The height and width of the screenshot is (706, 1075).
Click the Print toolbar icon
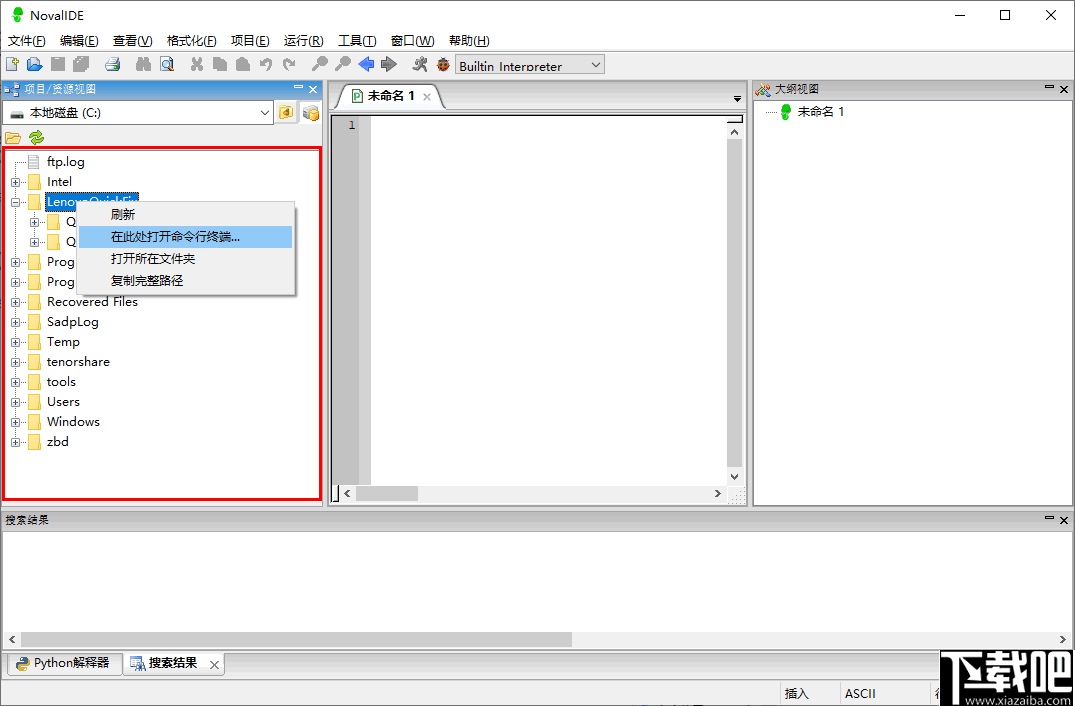111,64
